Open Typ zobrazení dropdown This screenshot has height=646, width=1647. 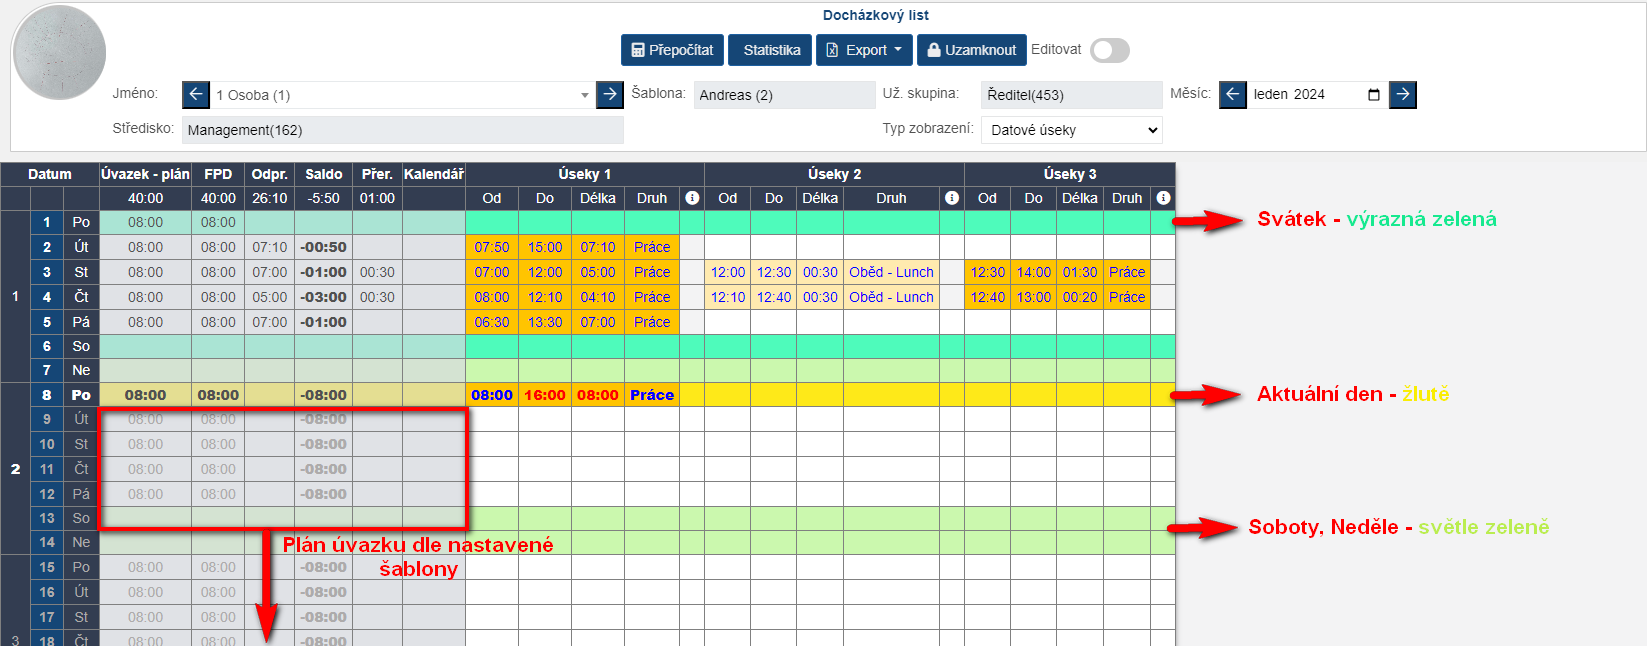pyautogui.click(x=1071, y=130)
